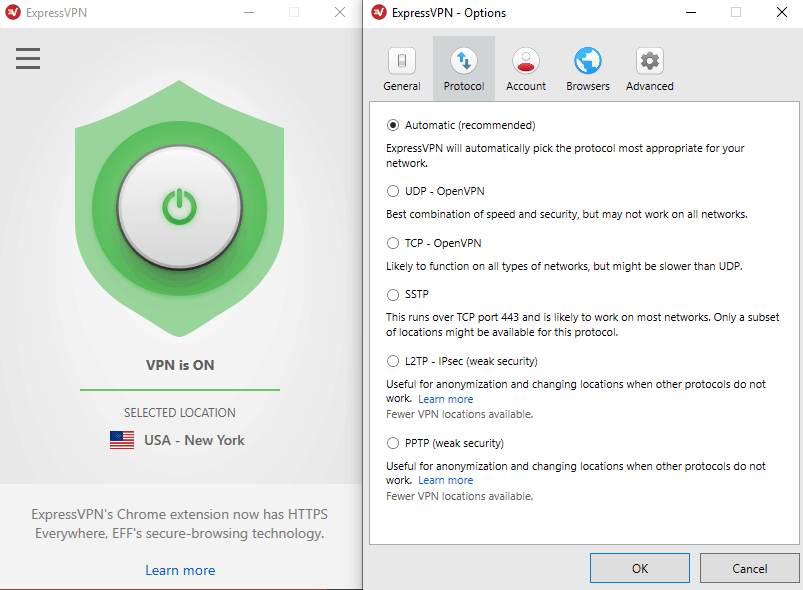The image size is (803, 590).
Task: Click OK to confirm protocol options
Action: click(640, 568)
